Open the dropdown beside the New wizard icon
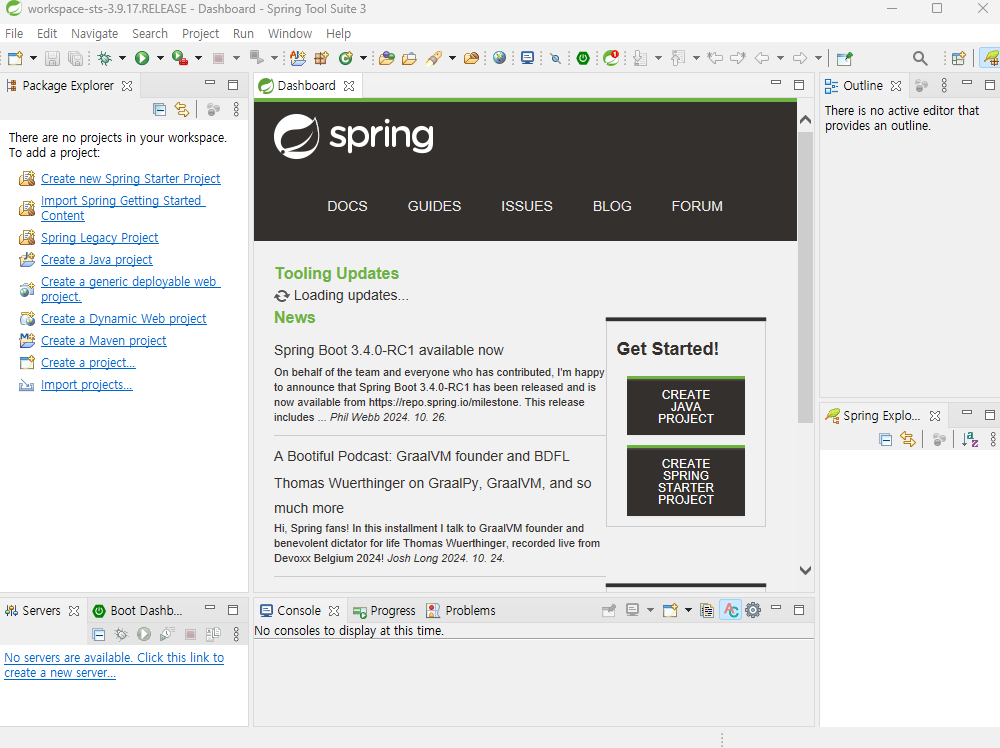This screenshot has width=1000, height=748. (x=33, y=58)
